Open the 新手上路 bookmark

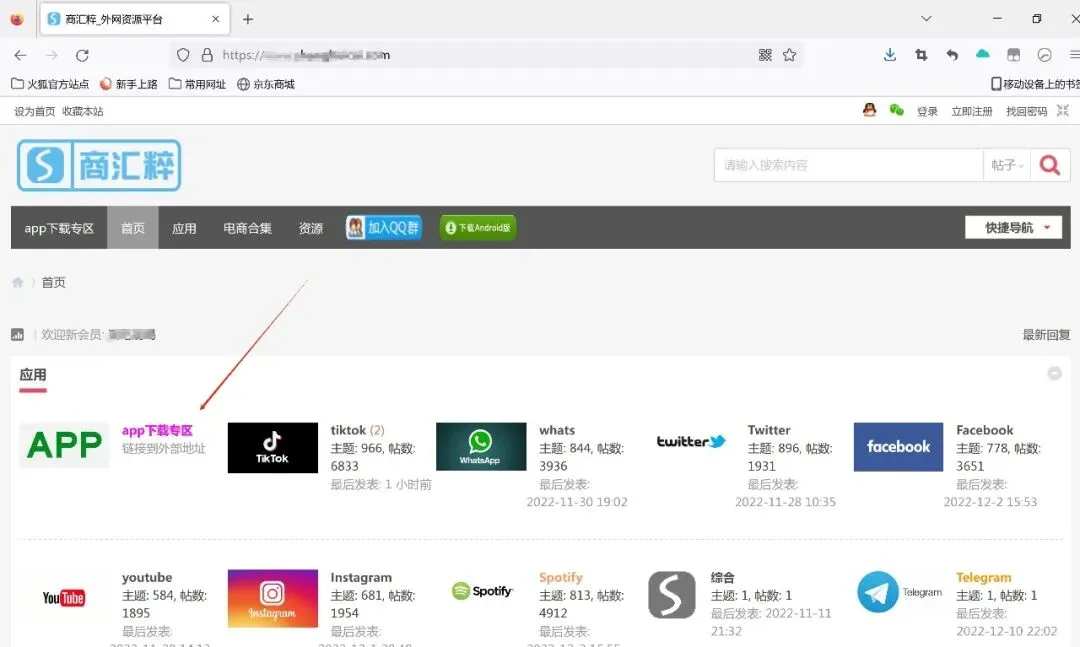(x=129, y=84)
